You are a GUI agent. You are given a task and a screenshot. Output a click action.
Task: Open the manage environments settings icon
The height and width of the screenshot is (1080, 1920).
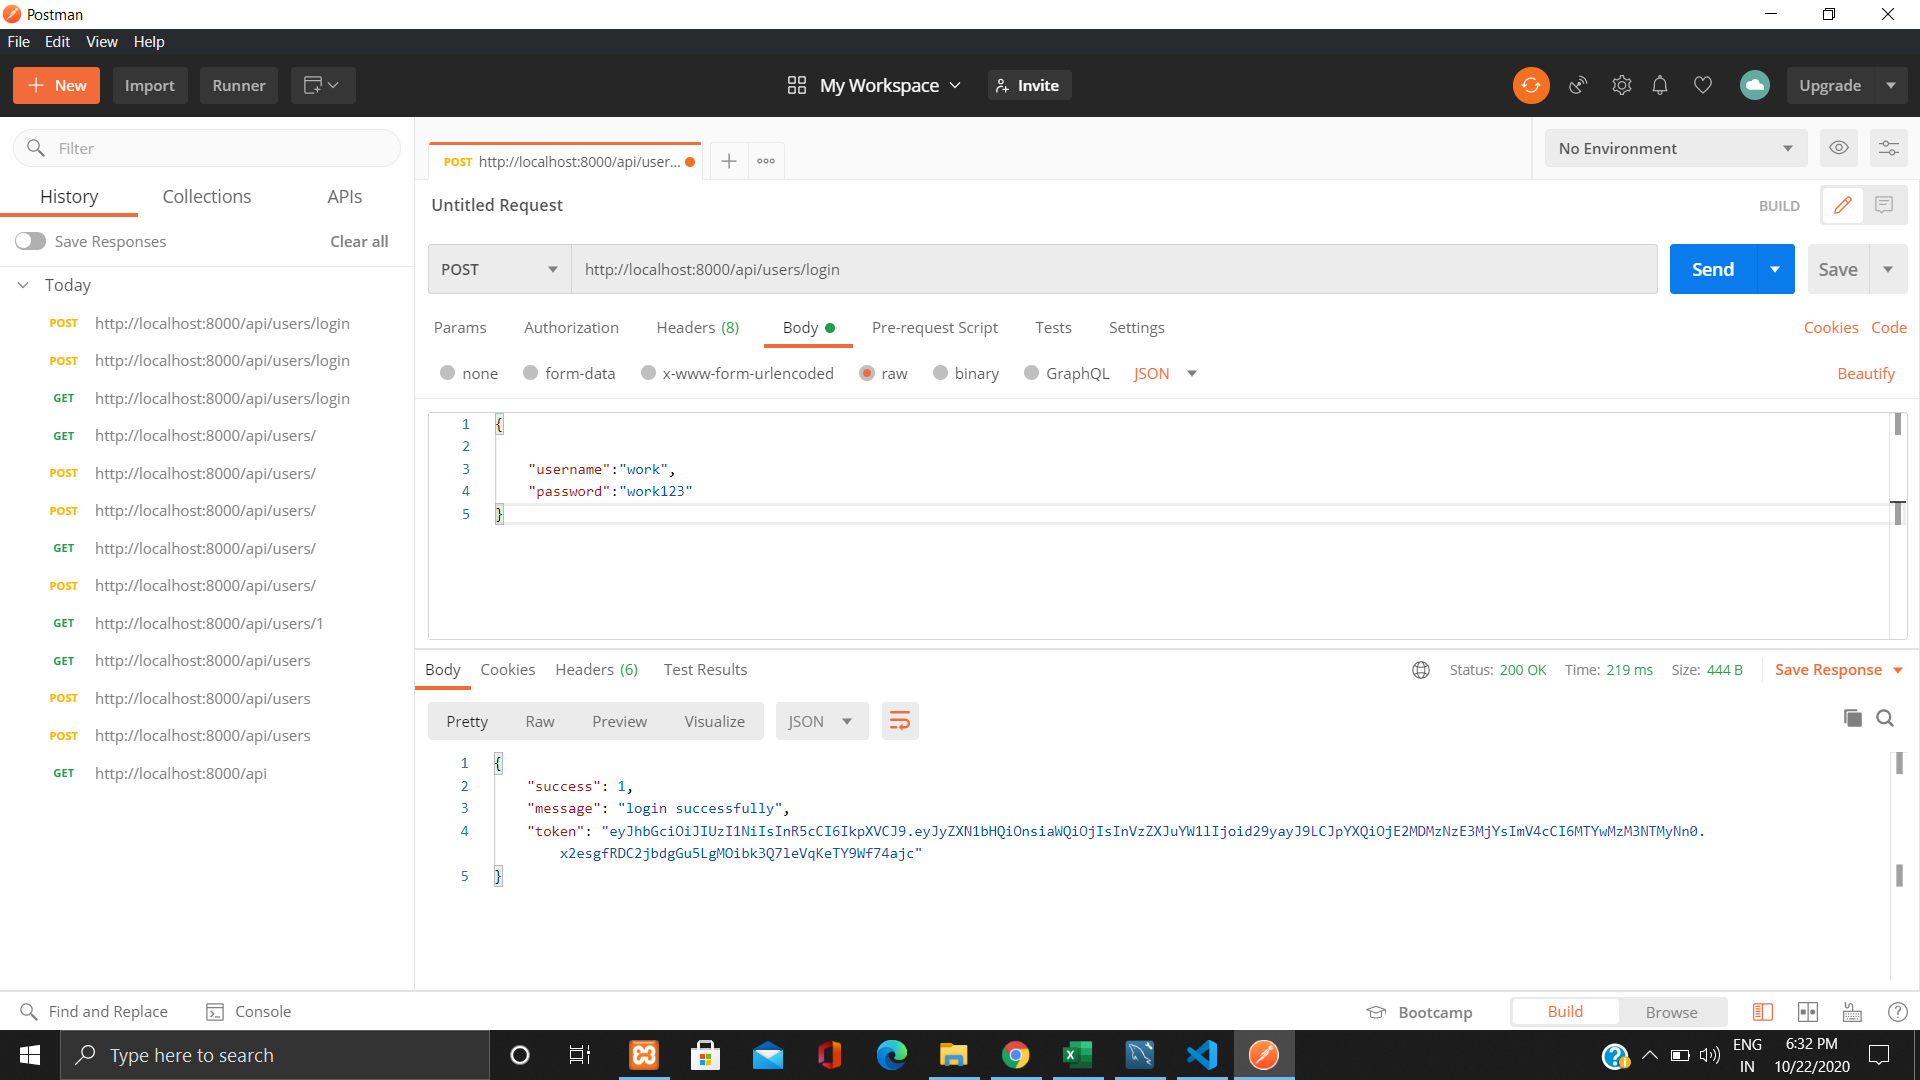1888,148
